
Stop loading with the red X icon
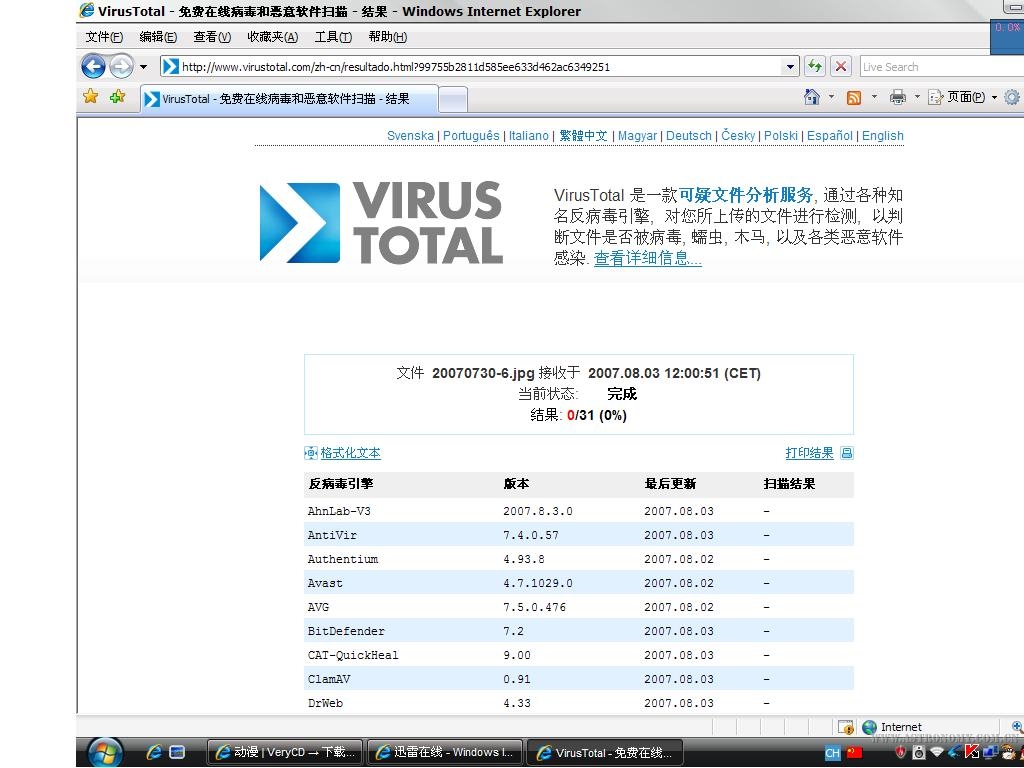tap(841, 67)
